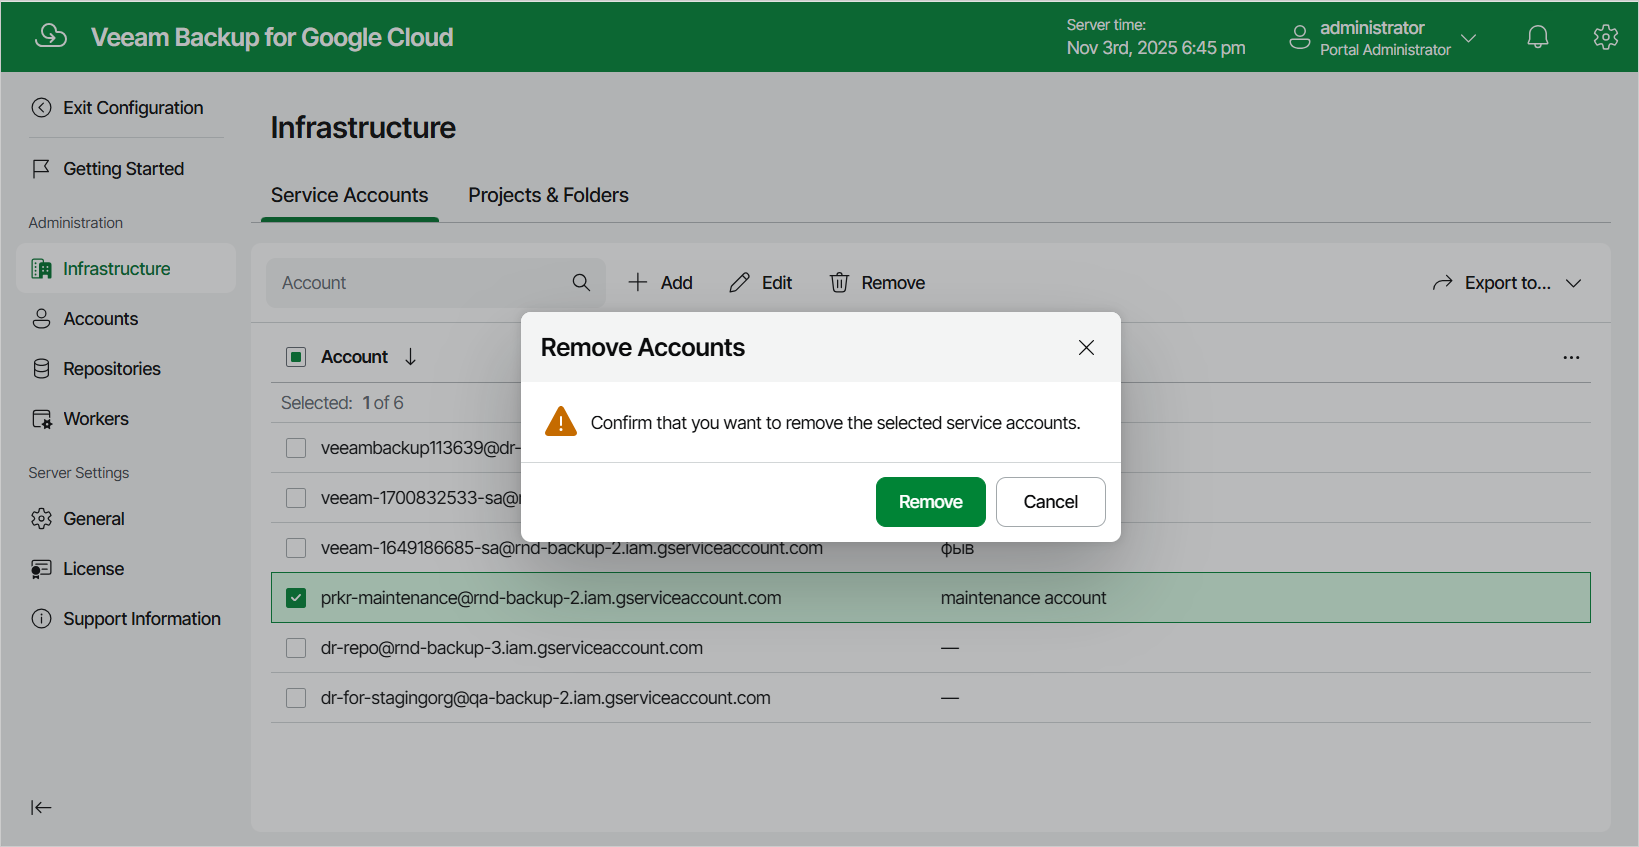This screenshot has height=847, width=1639.
Task: Click the prkr-maintenance@rnd-backup-2 account name
Action: click(551, 598)
